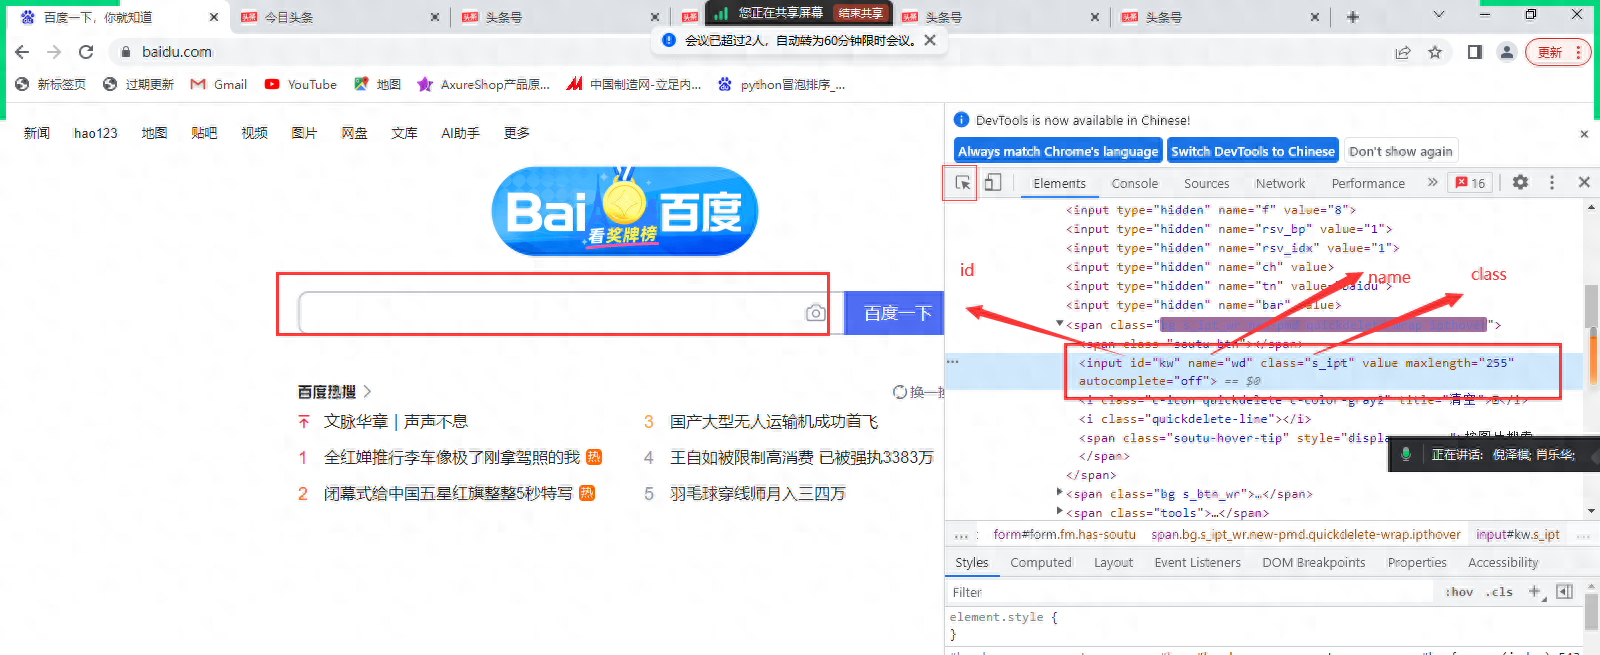Expand the span class="tools" node
This screenshot has height=655, width=1600.
click(1060, 511)
